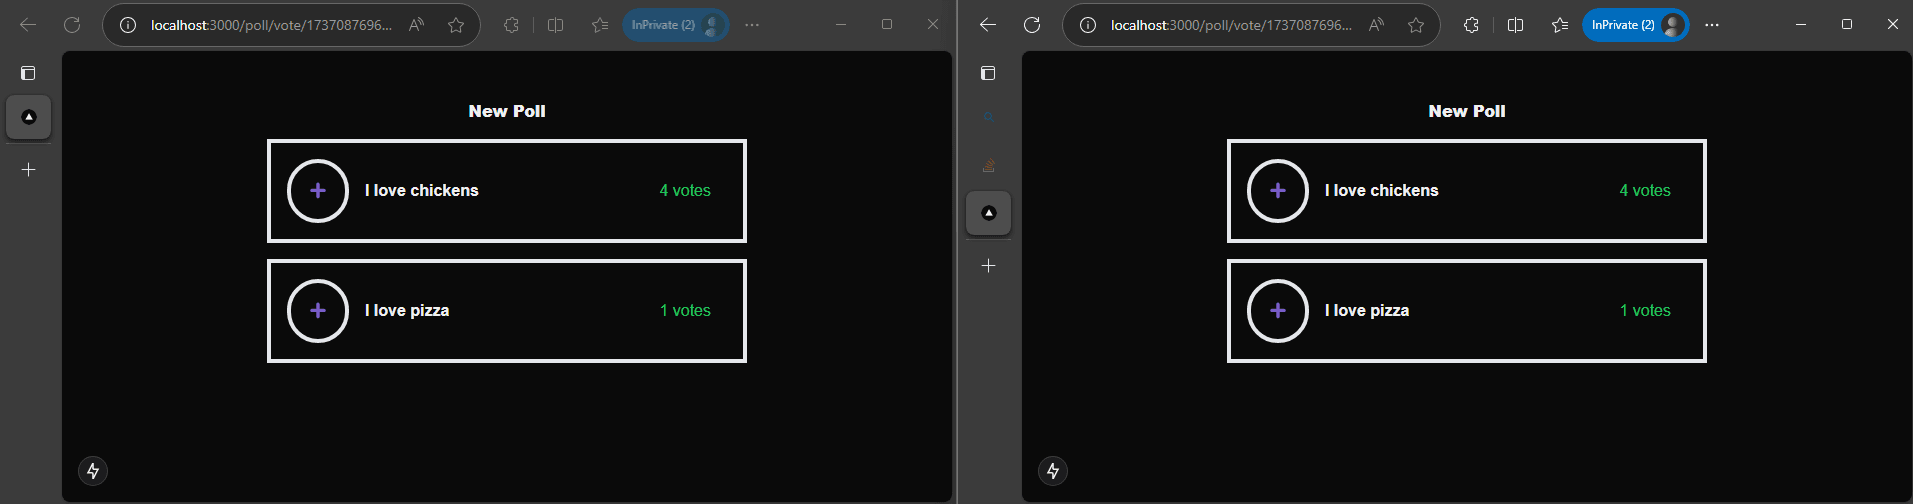The width and height of the screenshot is (1913, 504).
Task: Click the '4 votes' count in left window
Action: coord(685,190)
